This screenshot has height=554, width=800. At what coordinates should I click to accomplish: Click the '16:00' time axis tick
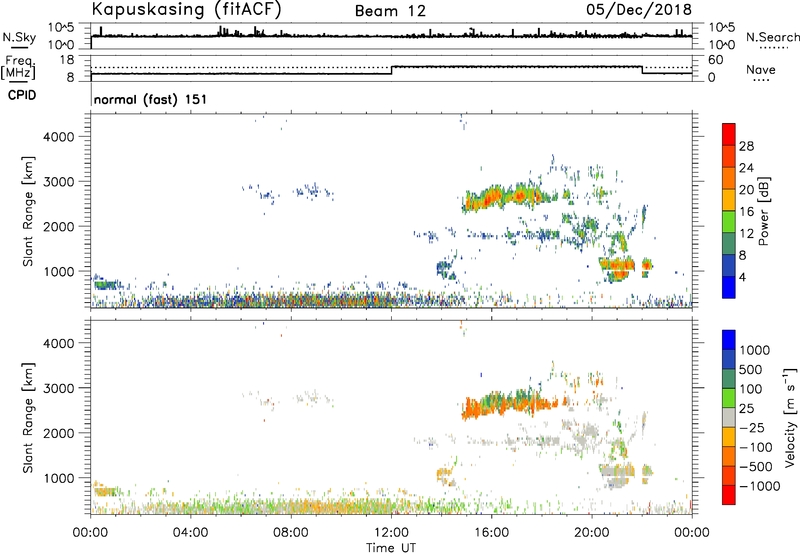click(491, 533)
